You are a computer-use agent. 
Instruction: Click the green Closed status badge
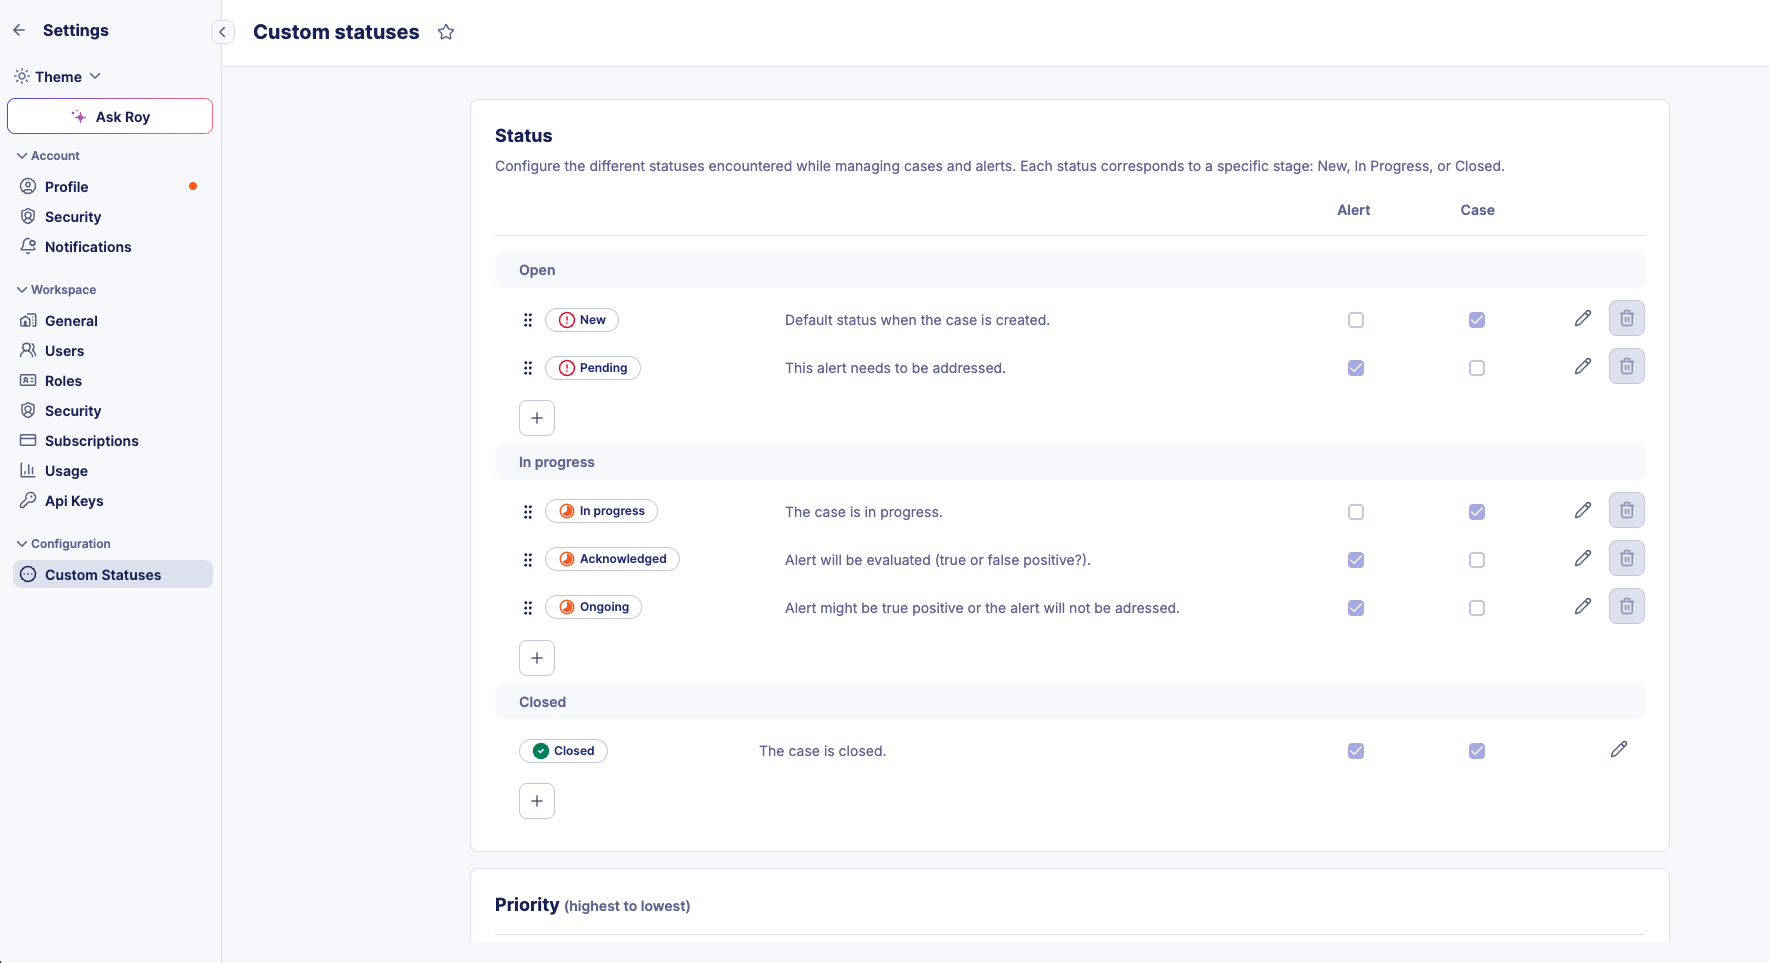pos(563,750)
